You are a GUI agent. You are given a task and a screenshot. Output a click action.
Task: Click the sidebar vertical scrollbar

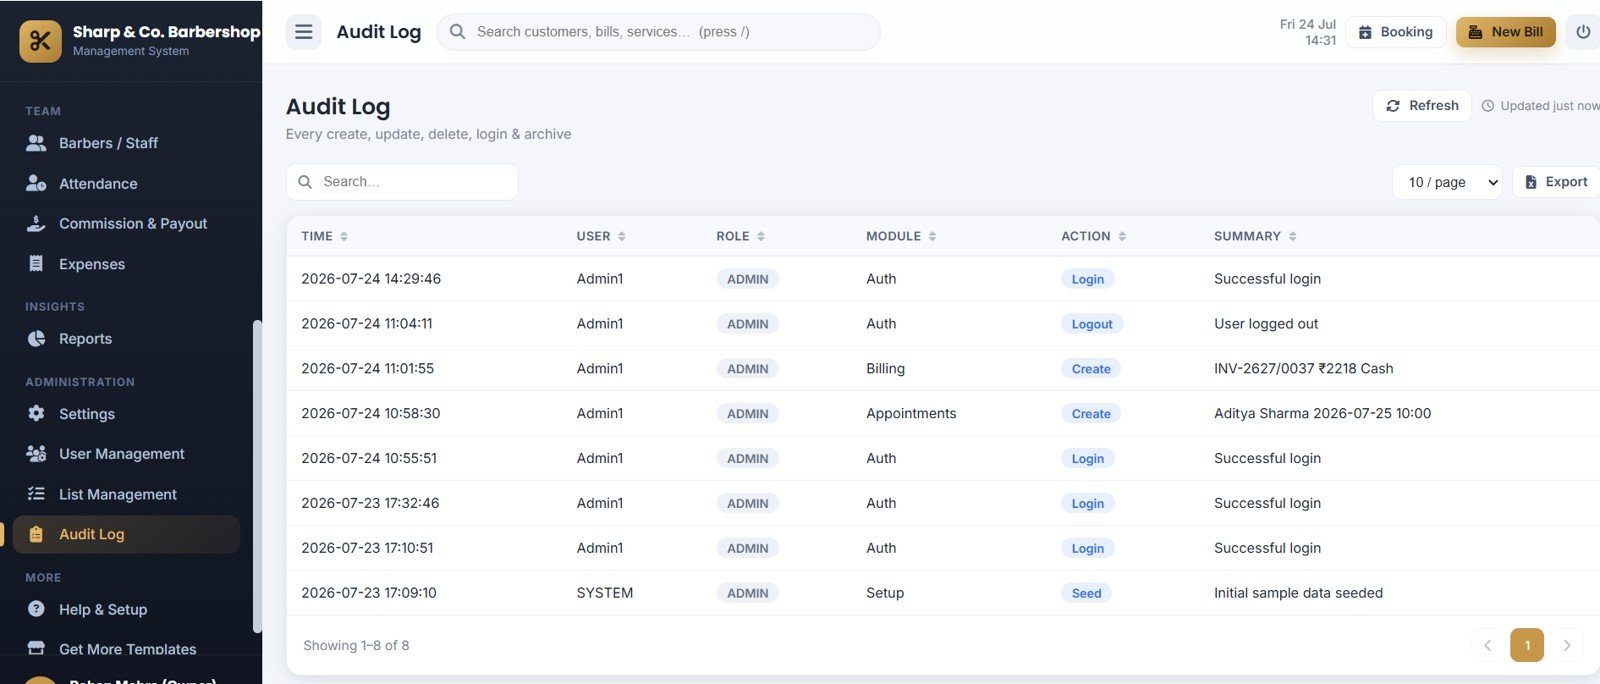tap(257, 476)
